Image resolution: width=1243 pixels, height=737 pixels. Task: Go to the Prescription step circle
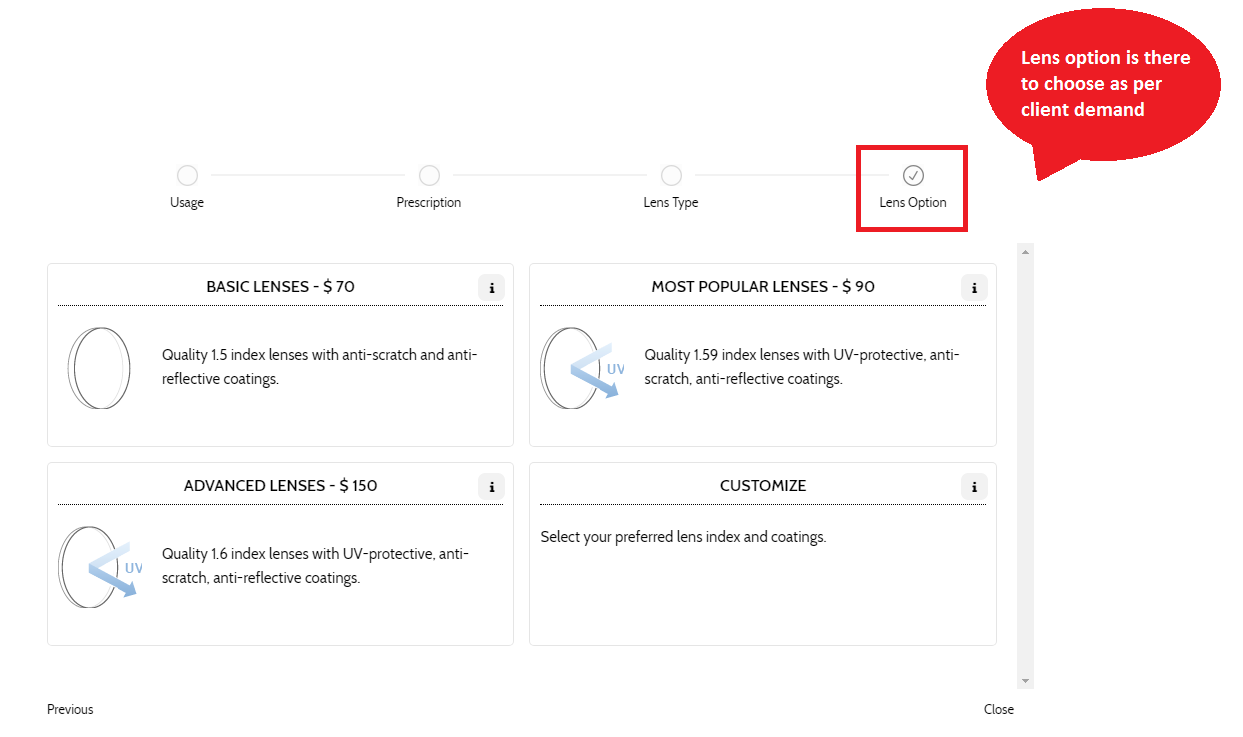pyautogui.click(x=429, y=176)
